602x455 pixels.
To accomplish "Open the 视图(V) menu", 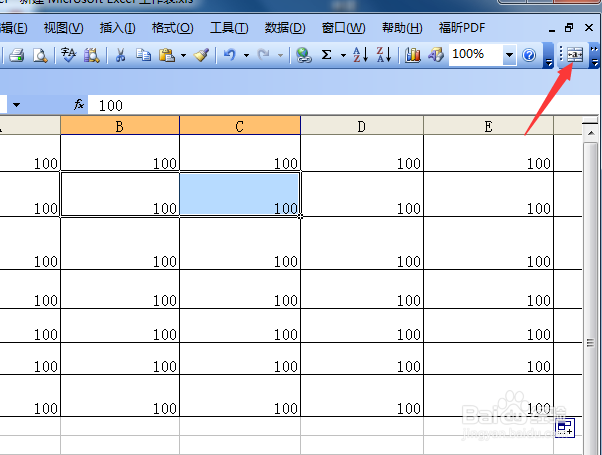I will (x=63, y=28).
